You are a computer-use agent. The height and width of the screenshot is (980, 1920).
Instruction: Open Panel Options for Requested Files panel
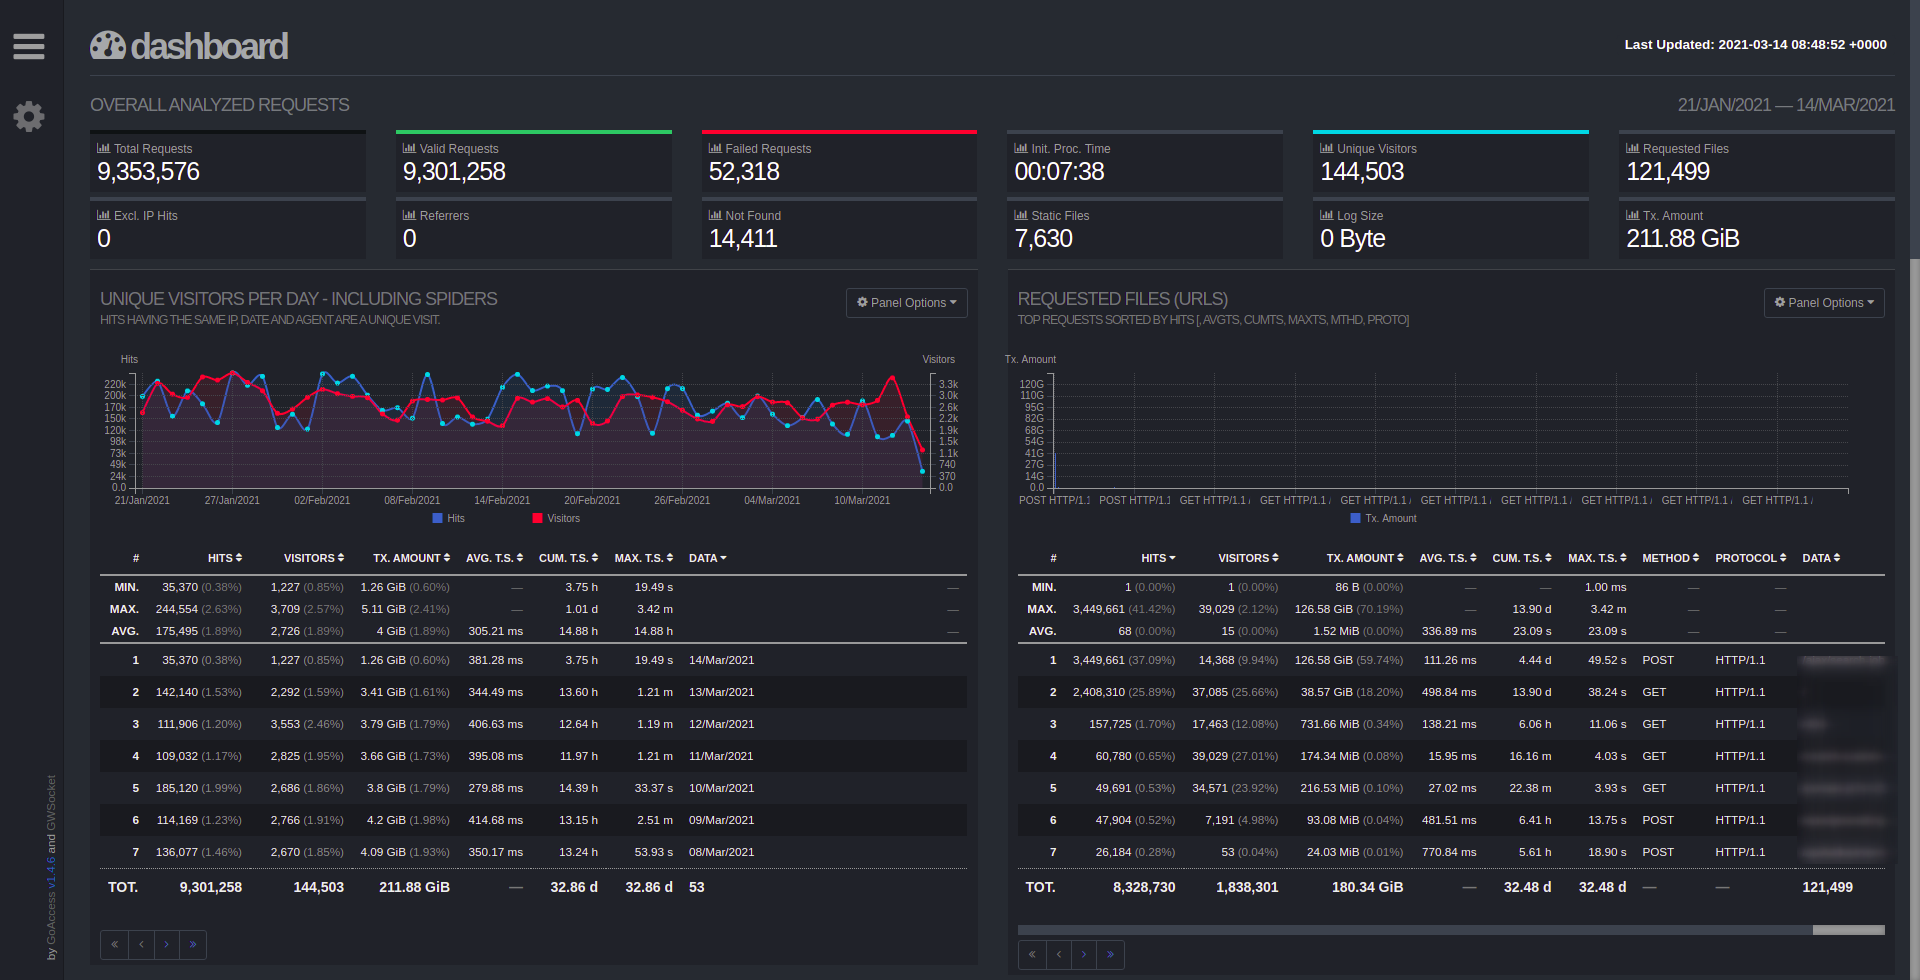click(x=1824, y=303)
